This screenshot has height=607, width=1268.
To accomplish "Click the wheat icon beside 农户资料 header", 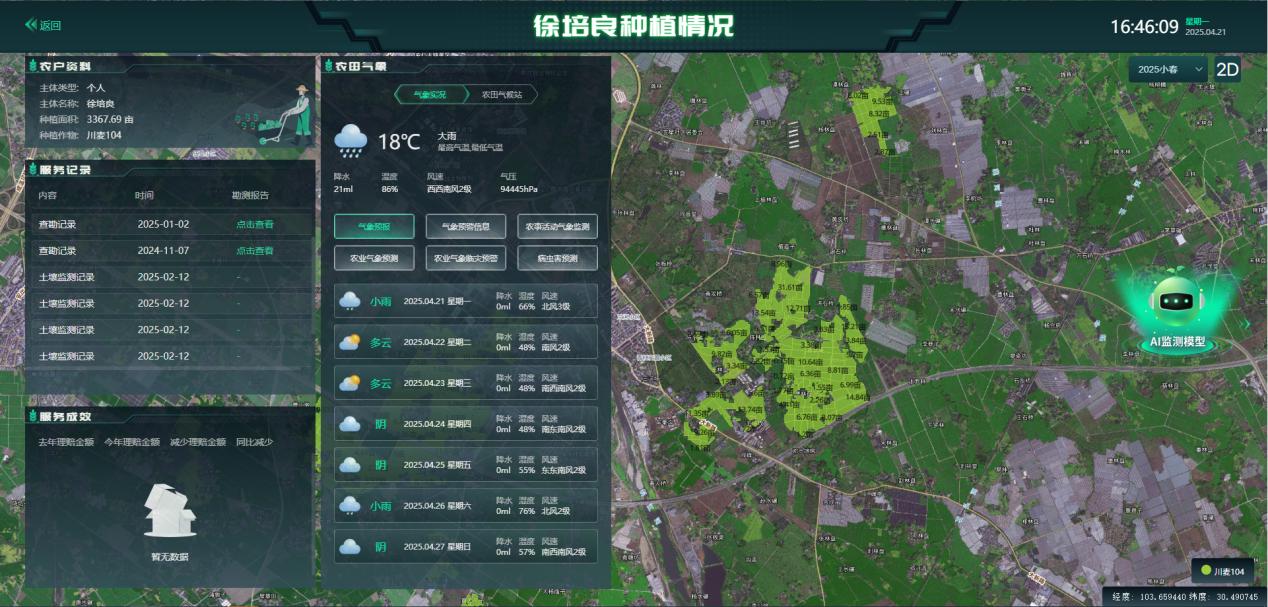I will [x=33, y=66].
